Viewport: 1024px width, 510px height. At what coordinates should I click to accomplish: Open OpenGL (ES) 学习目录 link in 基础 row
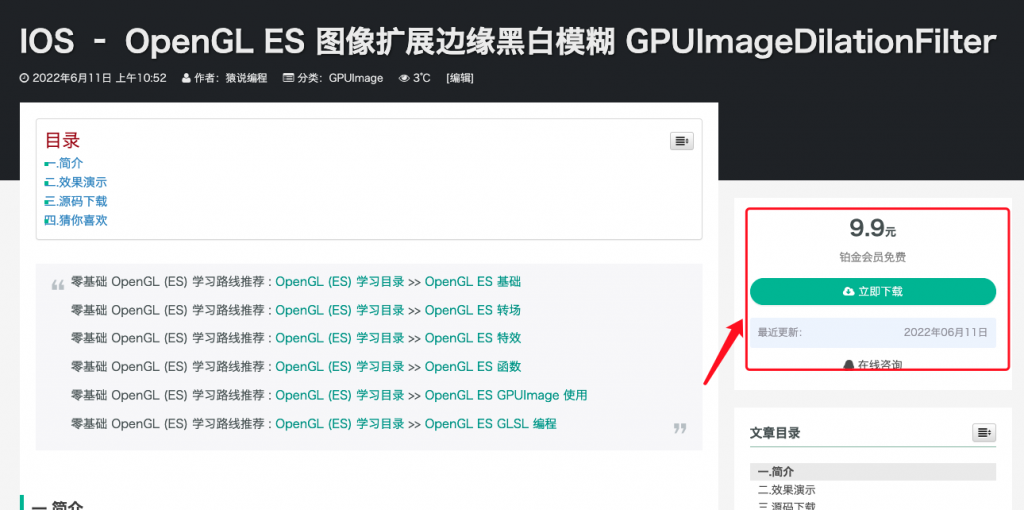click(x=340, y=281)
